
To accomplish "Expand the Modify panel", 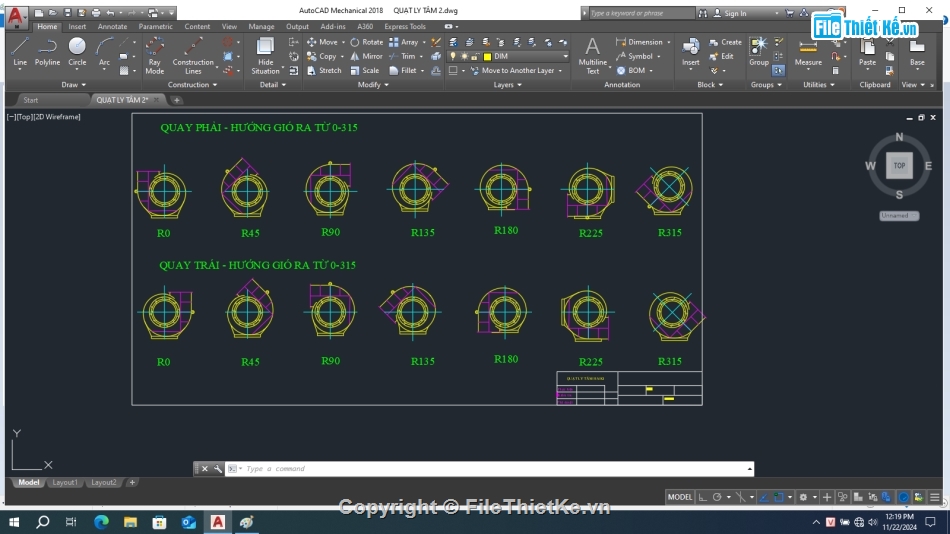I will [x=373, y=85].
